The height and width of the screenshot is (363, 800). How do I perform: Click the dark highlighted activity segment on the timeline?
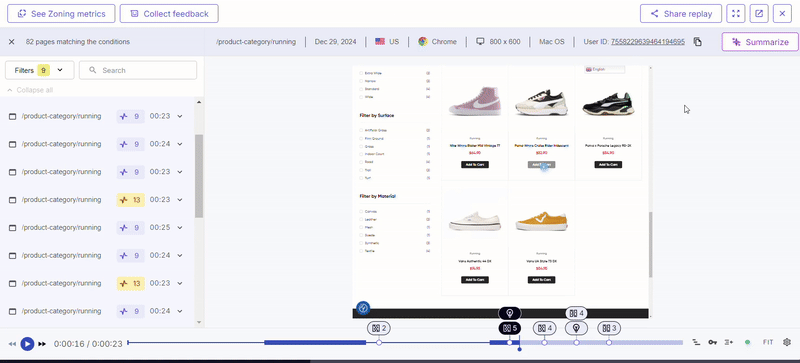point(315,343)
